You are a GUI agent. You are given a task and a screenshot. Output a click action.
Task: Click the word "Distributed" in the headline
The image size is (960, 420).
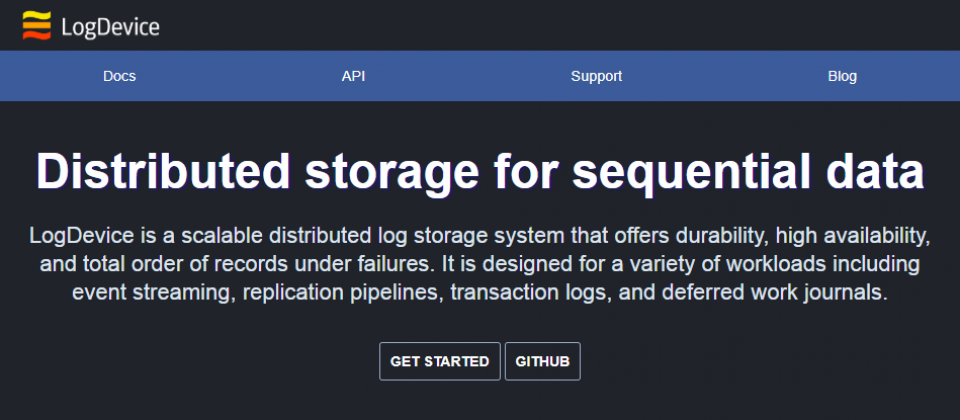tap(163, 170)
